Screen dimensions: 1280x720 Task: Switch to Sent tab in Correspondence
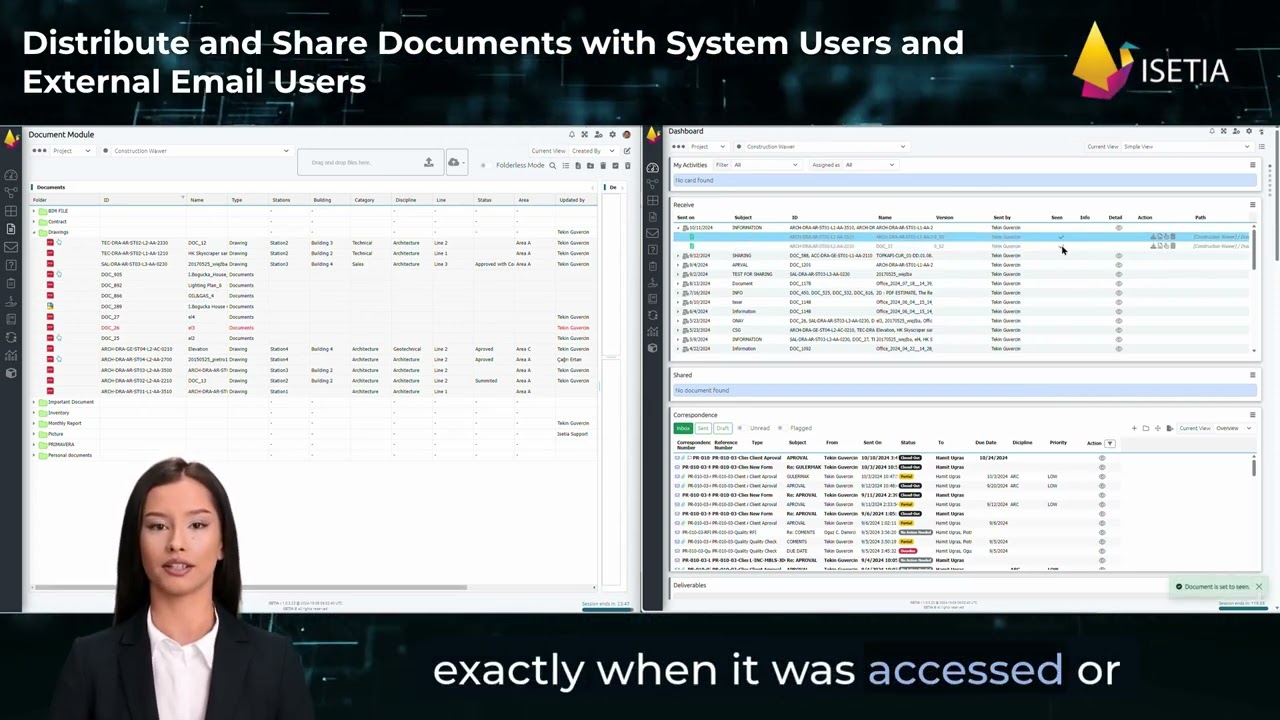point(703,428)
